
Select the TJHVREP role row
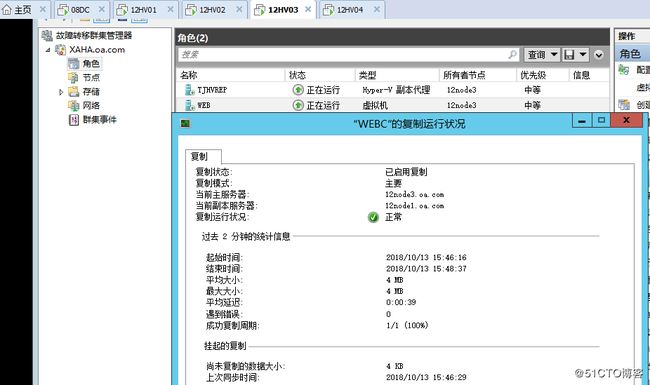coord(392,90)
